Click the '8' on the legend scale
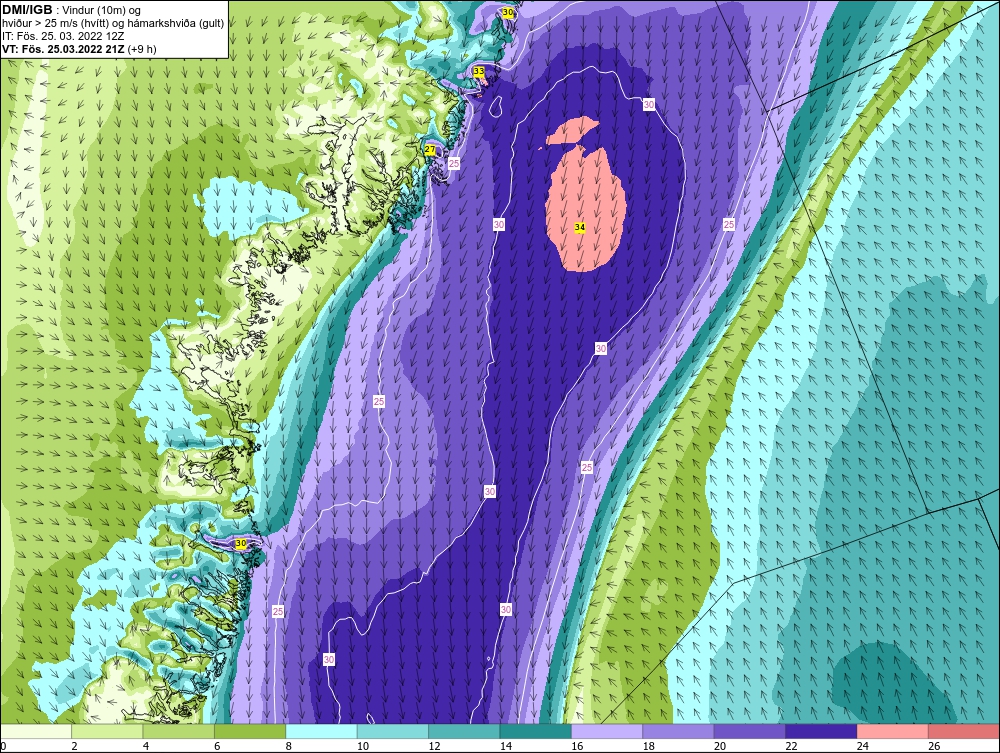The width and height of the screenshot is (1000, 753). (x=288, y=746)
